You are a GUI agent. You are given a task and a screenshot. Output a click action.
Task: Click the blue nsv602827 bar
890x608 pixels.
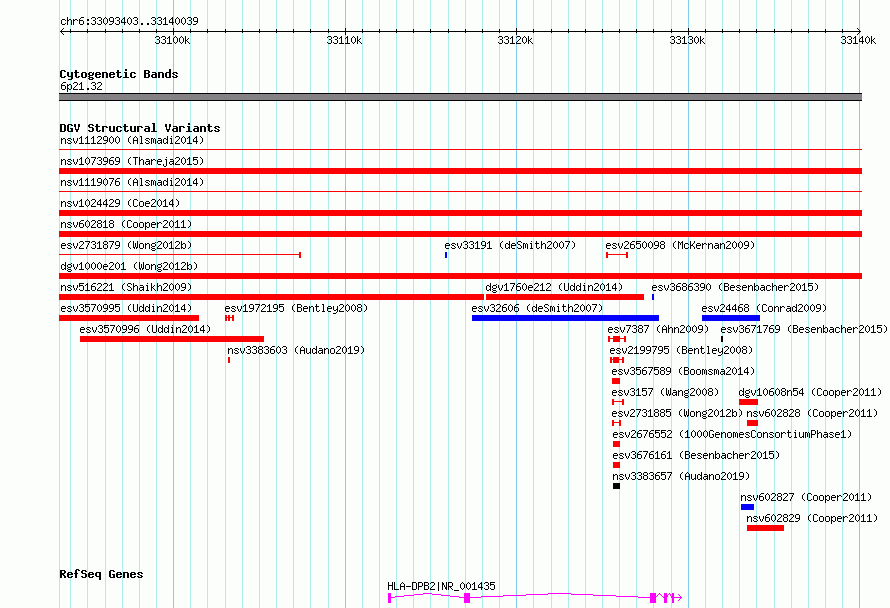[x=748, y=507]
